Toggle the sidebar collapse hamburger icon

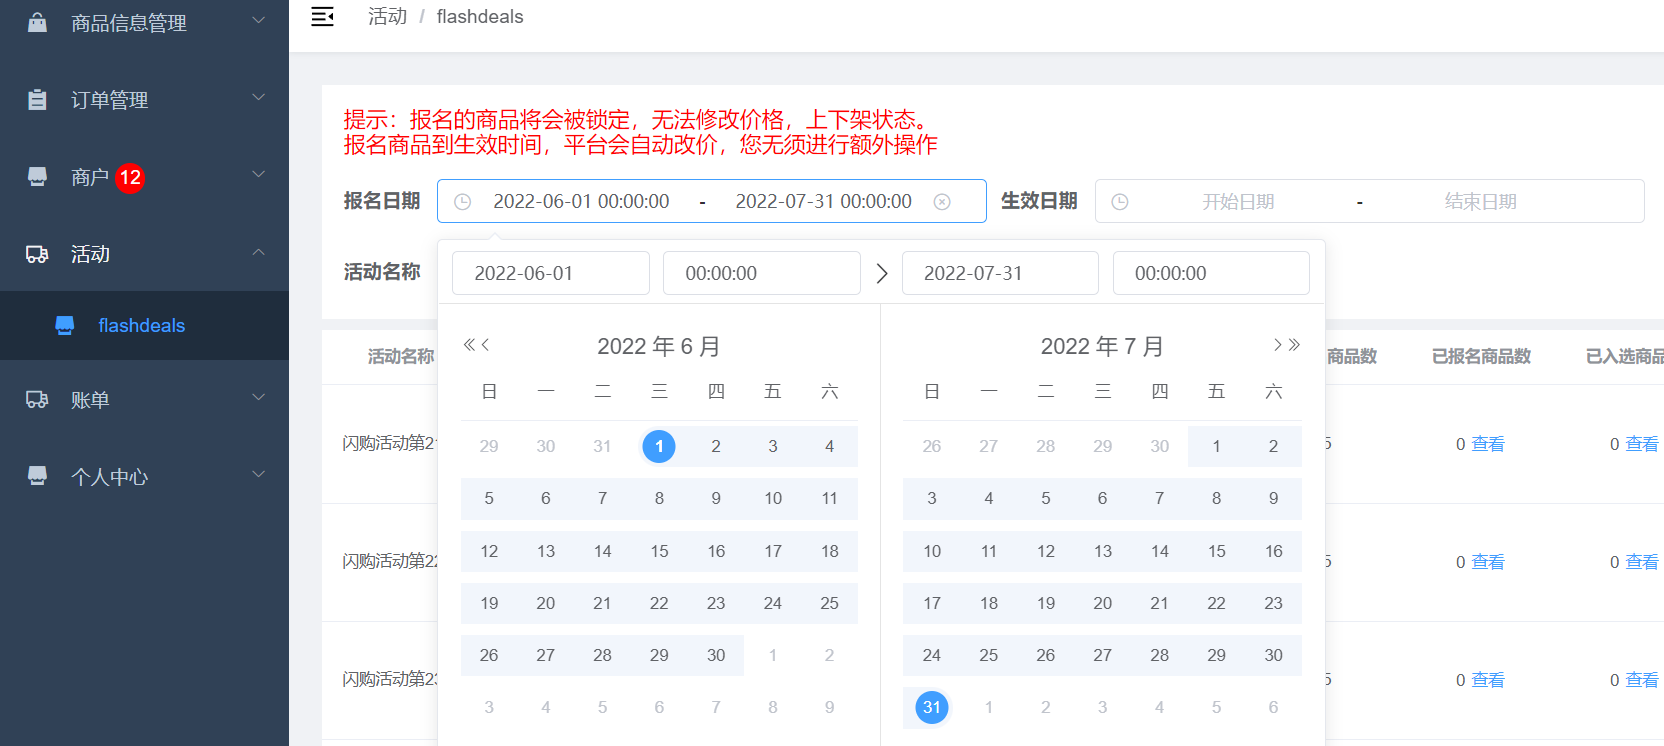click(x=322, y=17)
